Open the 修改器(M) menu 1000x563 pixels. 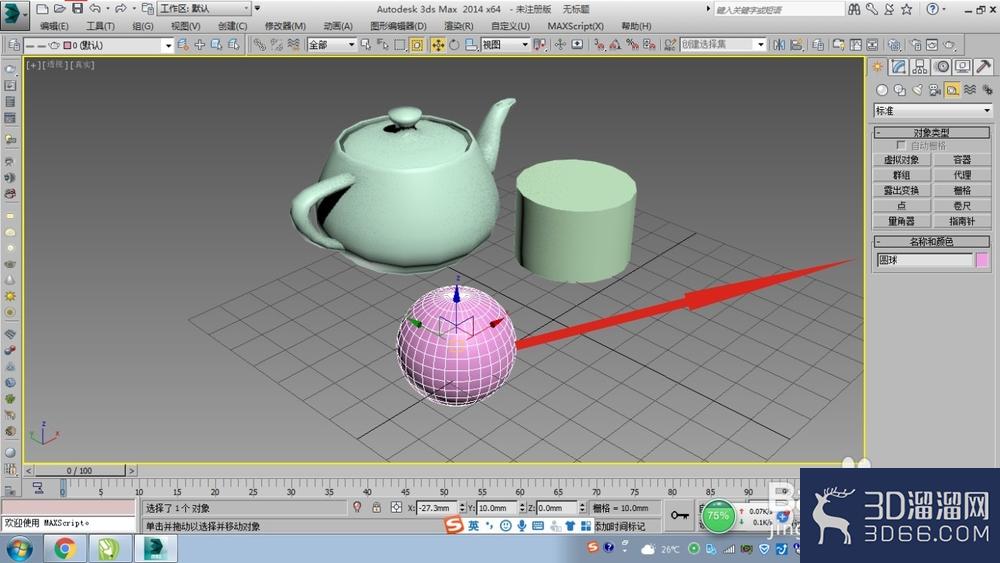click(x=285, y=26)
